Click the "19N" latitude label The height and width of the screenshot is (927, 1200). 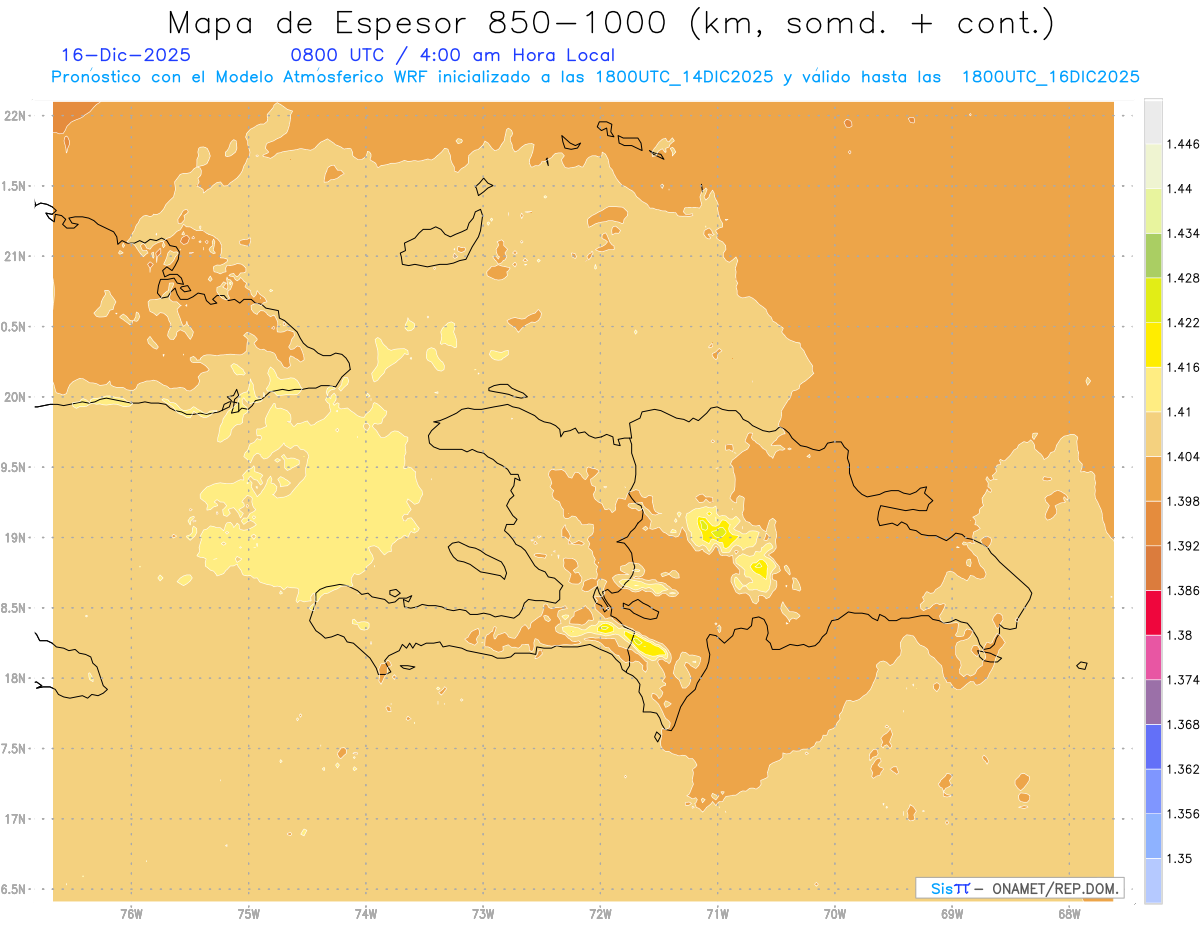[x=16, y=537]
